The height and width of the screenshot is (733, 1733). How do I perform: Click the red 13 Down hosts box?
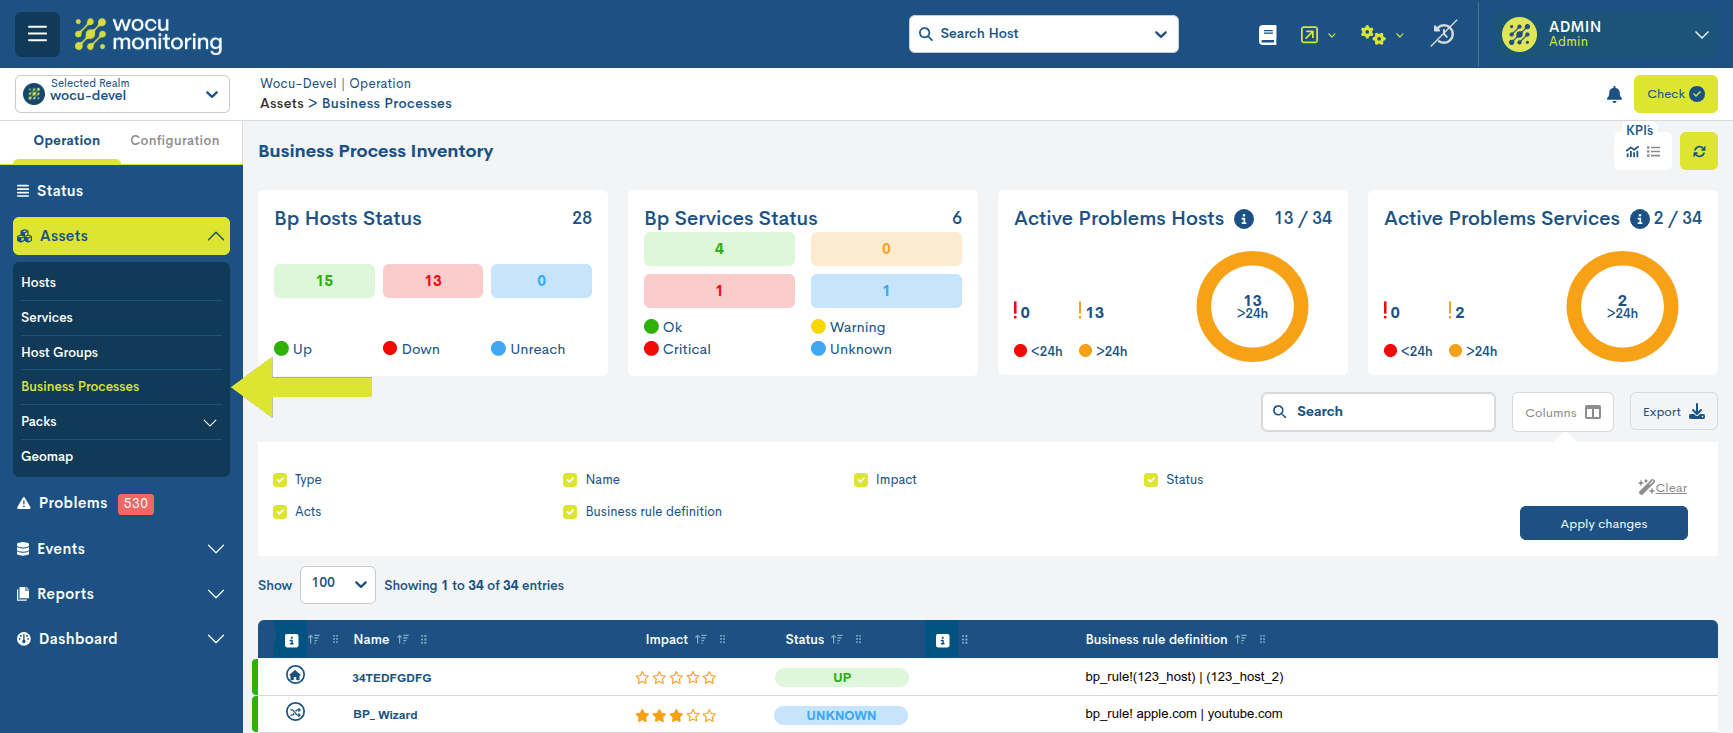click(433, 281)
